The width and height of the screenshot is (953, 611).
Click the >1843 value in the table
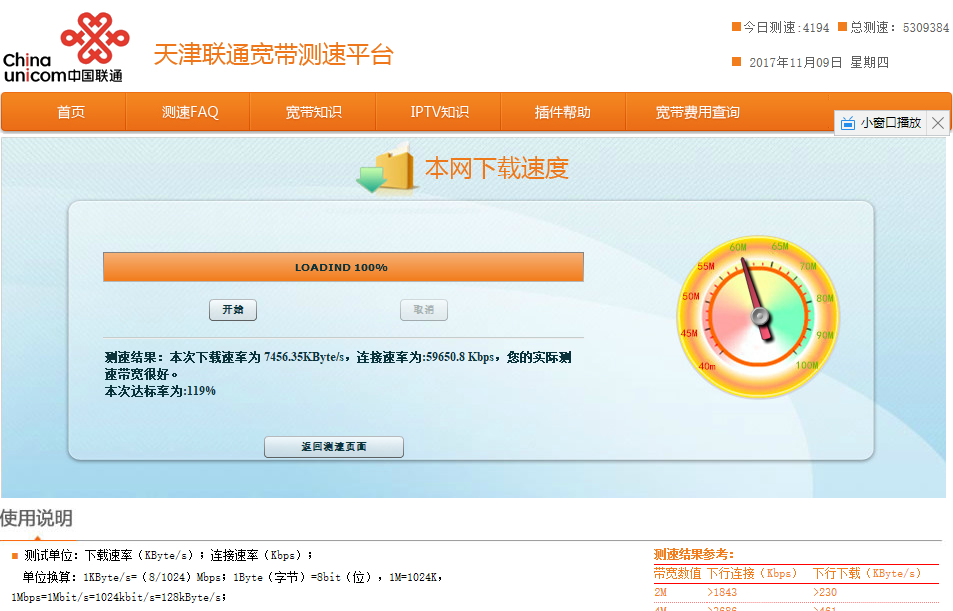[722, 592]
